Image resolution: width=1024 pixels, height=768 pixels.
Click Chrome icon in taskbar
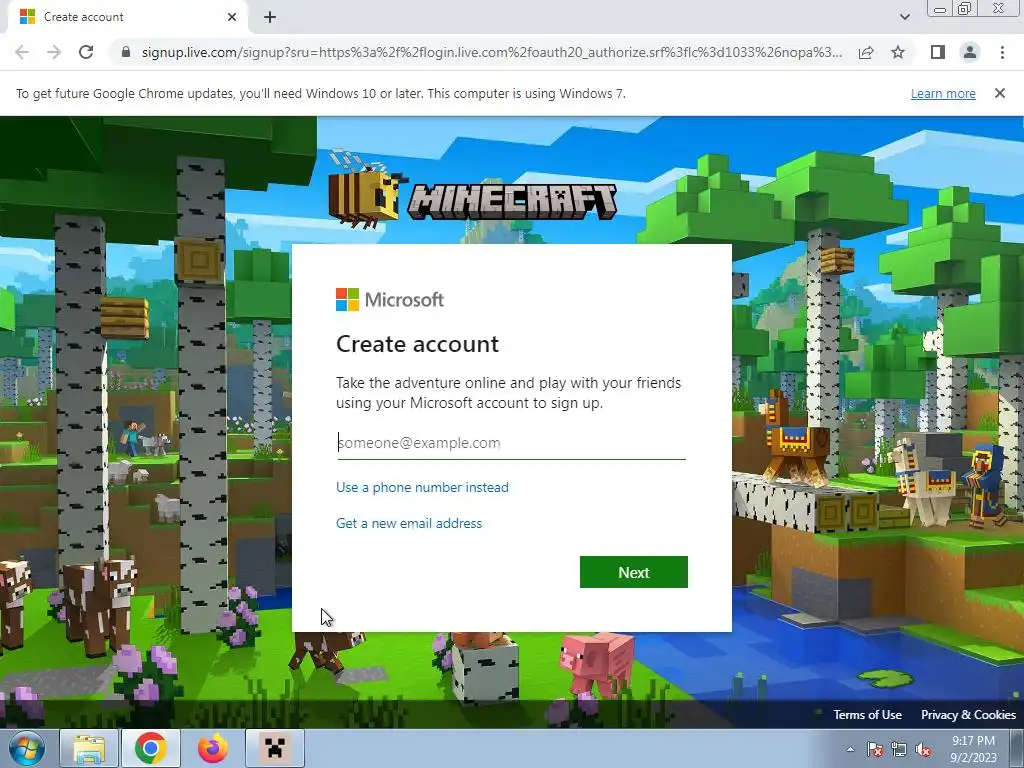(x=150, y=748)
